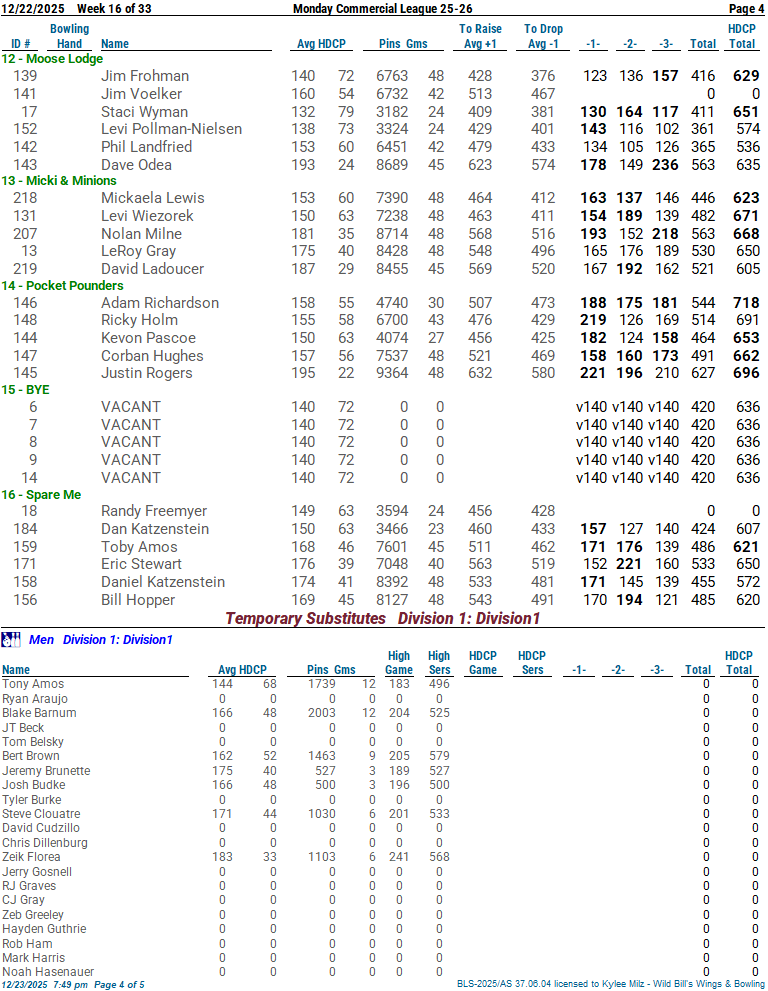Click Adam Richardson's HDCP total 718
The height and width of the screenshot is (991, 768).
747,303
